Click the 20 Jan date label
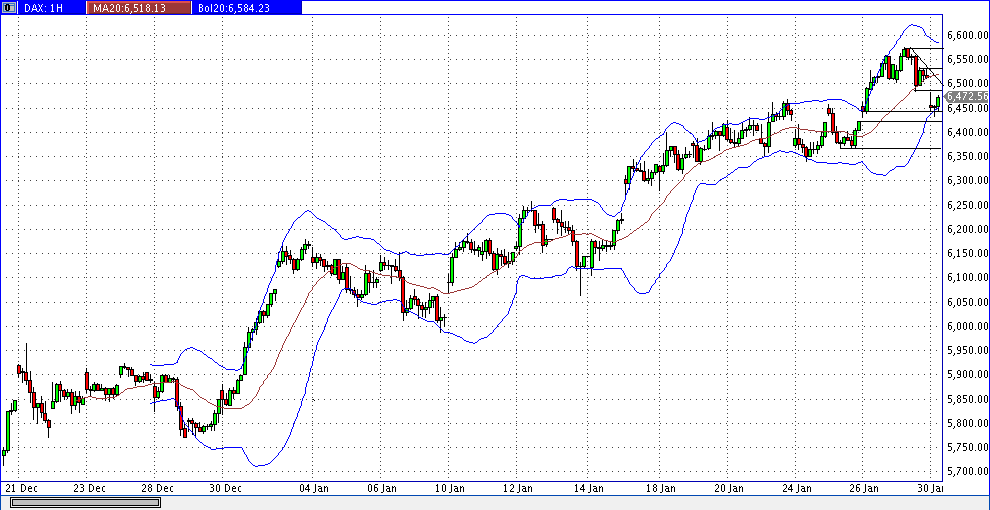 pyautogui.click(x=728, y=489)
